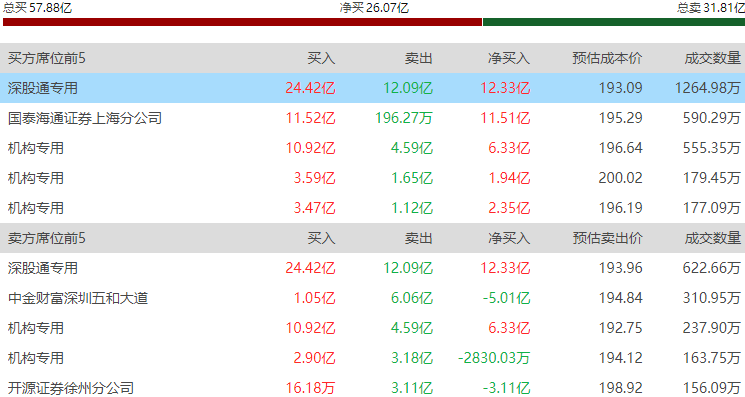Click the buy amount 16.18万
This screenshot has width=745, height=397.
tap(310, 388)
